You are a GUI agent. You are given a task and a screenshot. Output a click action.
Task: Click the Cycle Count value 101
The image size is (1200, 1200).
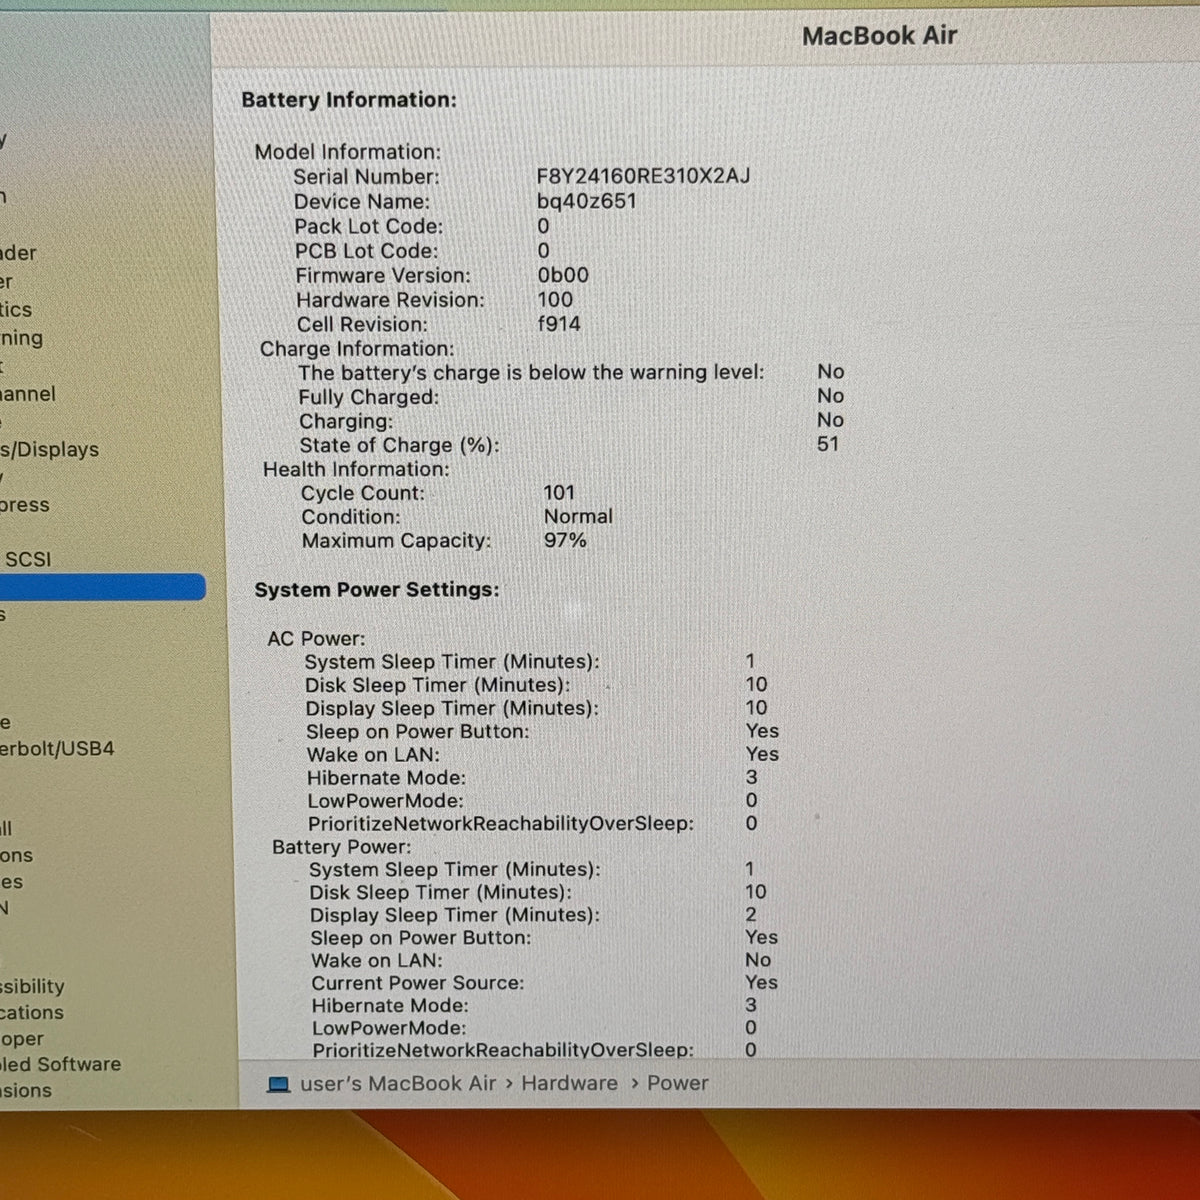[x=559, y=492]
